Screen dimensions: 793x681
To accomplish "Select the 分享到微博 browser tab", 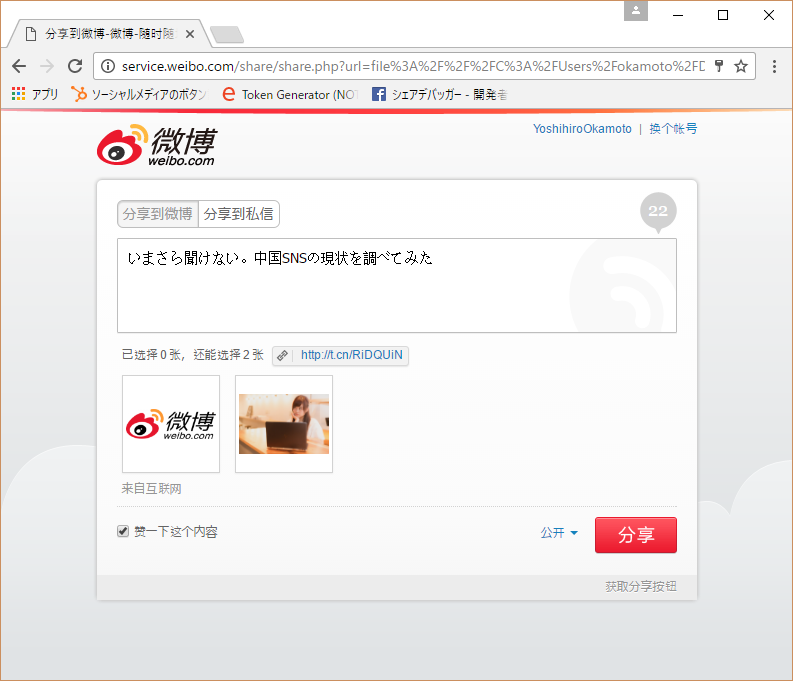I will (109, 34).
